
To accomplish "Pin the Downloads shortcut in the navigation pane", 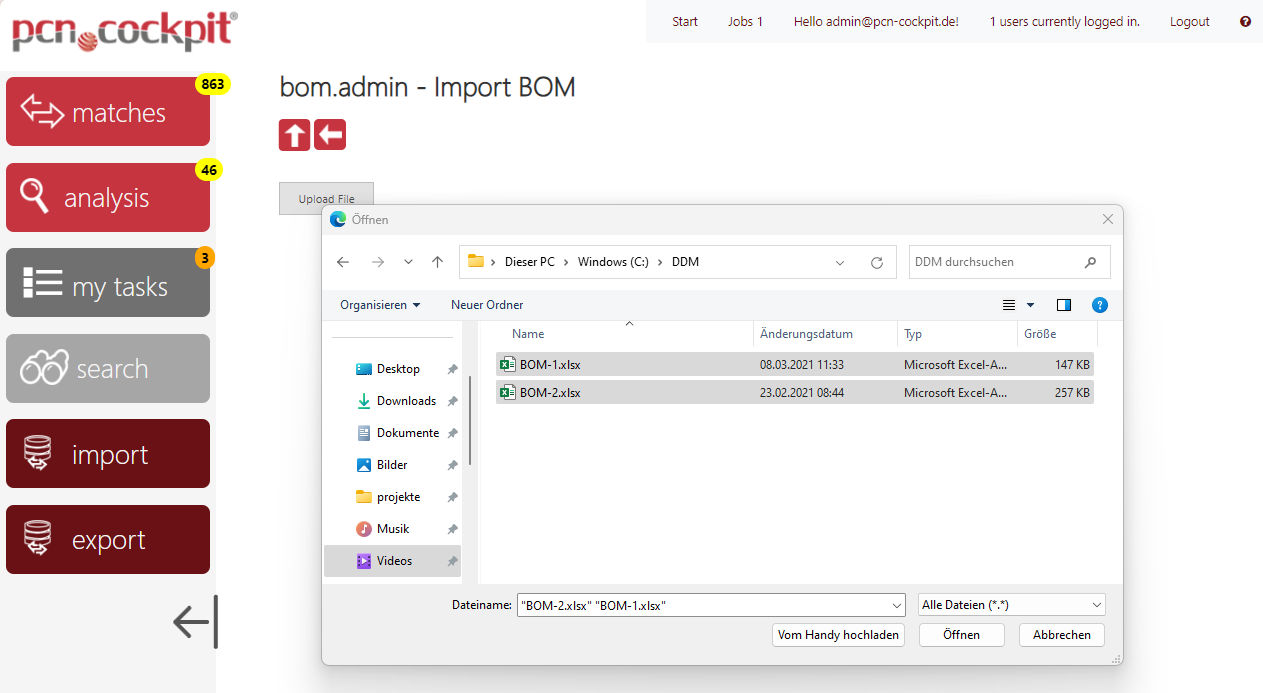I will click(x=452, y=400).
